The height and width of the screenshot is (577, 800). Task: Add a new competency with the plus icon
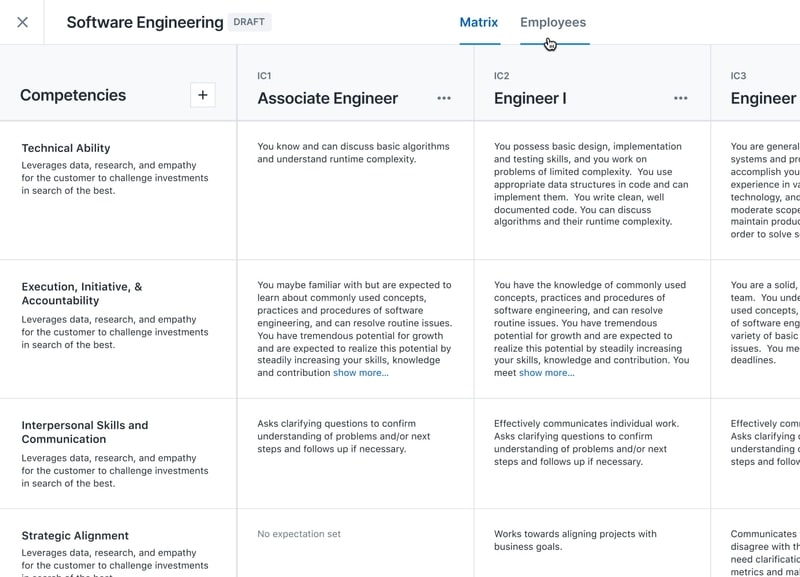[x=203, y=95]
